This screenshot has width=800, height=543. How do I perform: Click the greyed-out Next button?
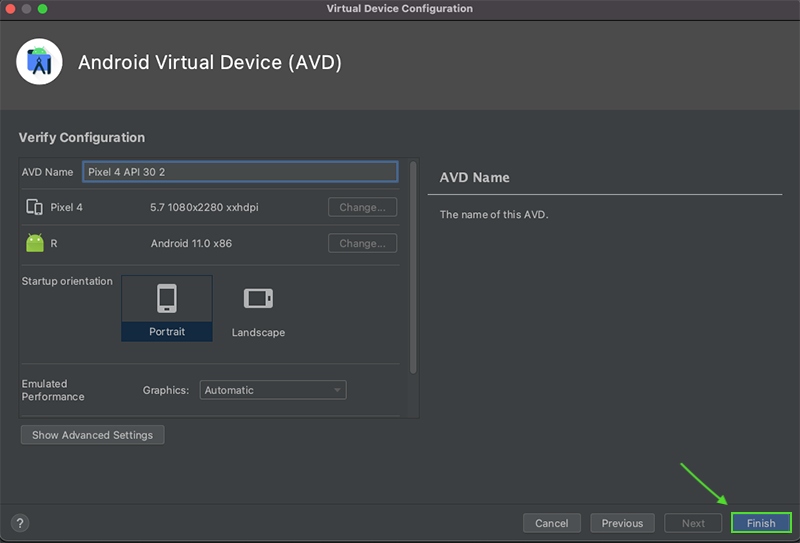tap(693, 523)
